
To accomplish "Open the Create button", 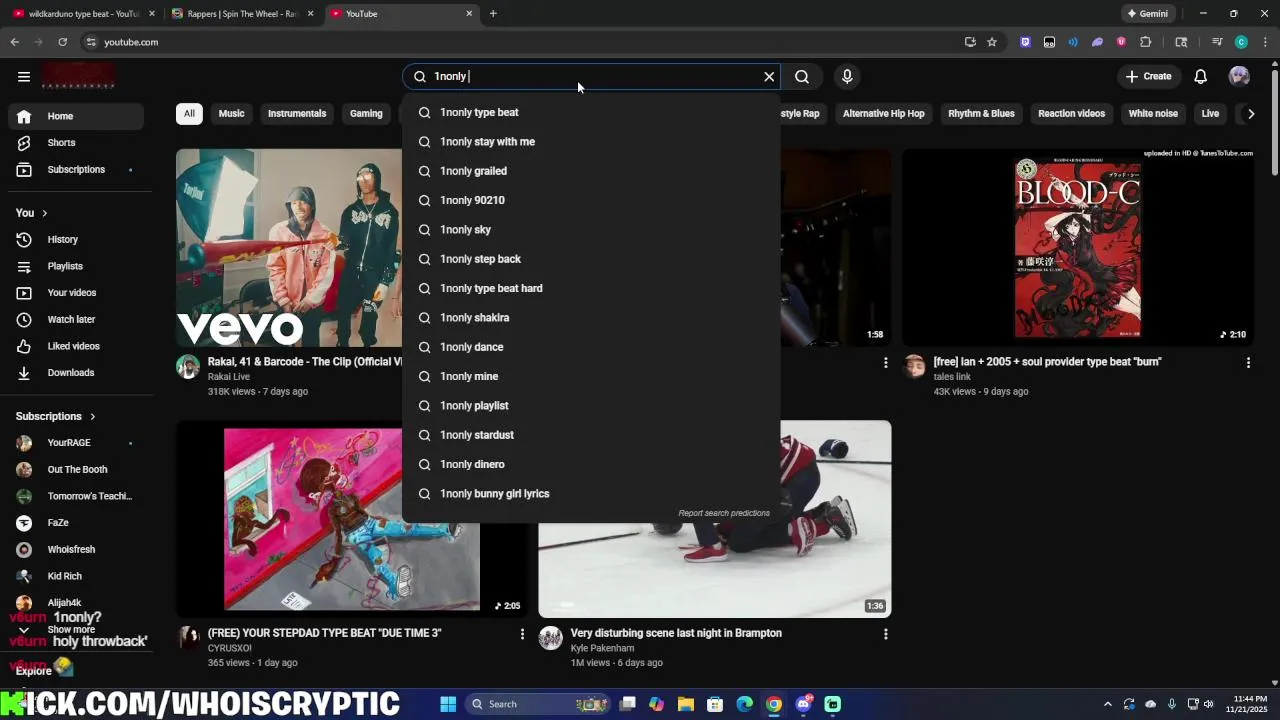I will pyautogui.click(x=1148, y=76).
